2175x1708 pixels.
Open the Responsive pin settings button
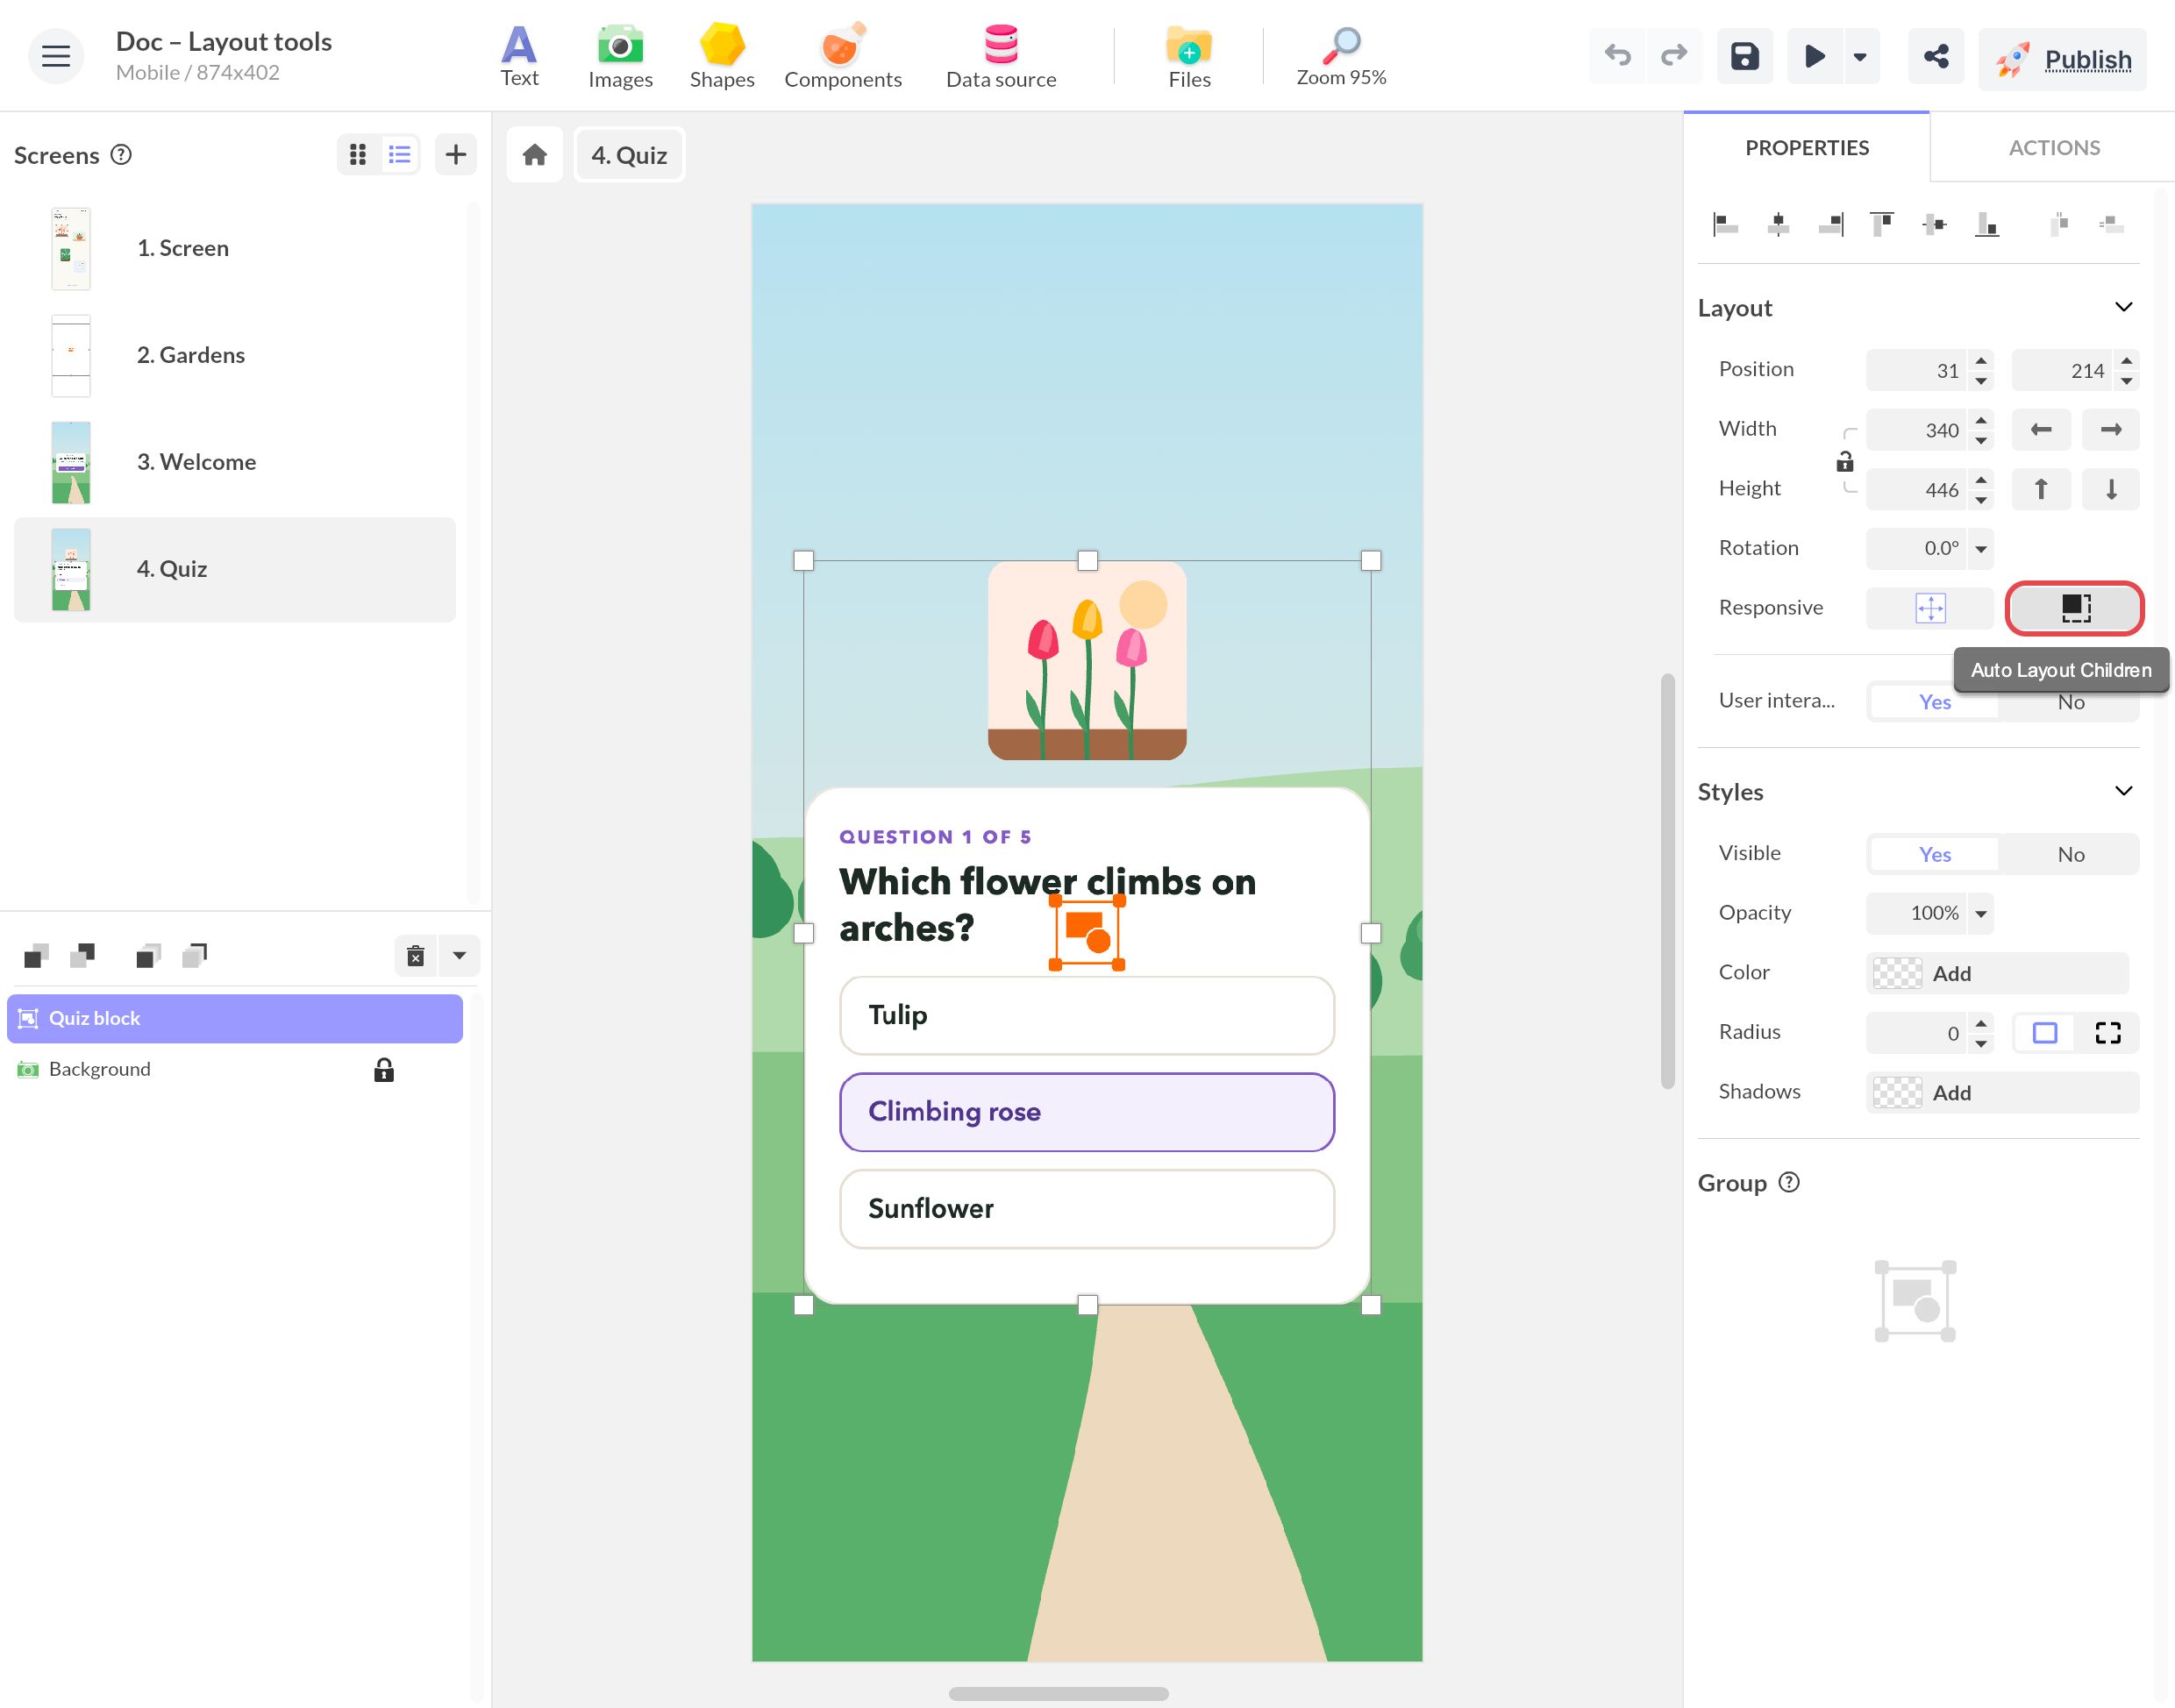pos(1929,608)
